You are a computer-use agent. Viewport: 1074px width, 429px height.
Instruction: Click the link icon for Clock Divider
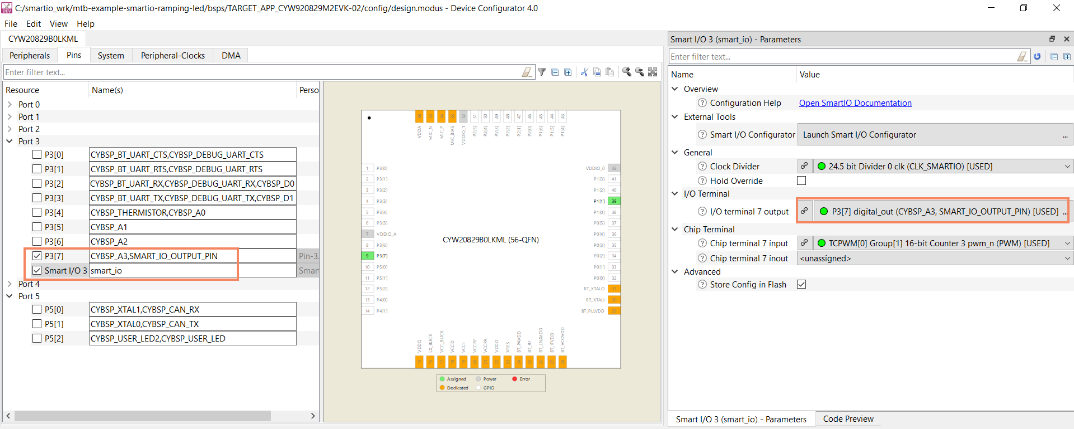pyautogui.click(x=805, y=166)
